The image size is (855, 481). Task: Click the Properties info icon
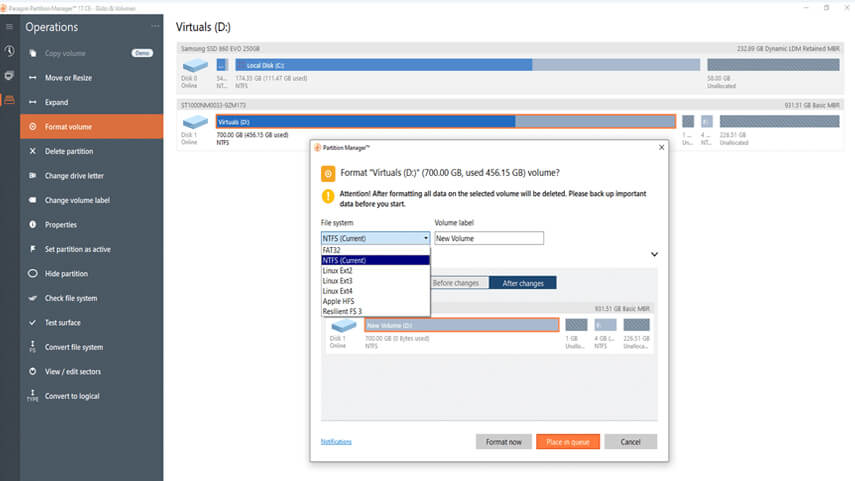tap(33, 225)
